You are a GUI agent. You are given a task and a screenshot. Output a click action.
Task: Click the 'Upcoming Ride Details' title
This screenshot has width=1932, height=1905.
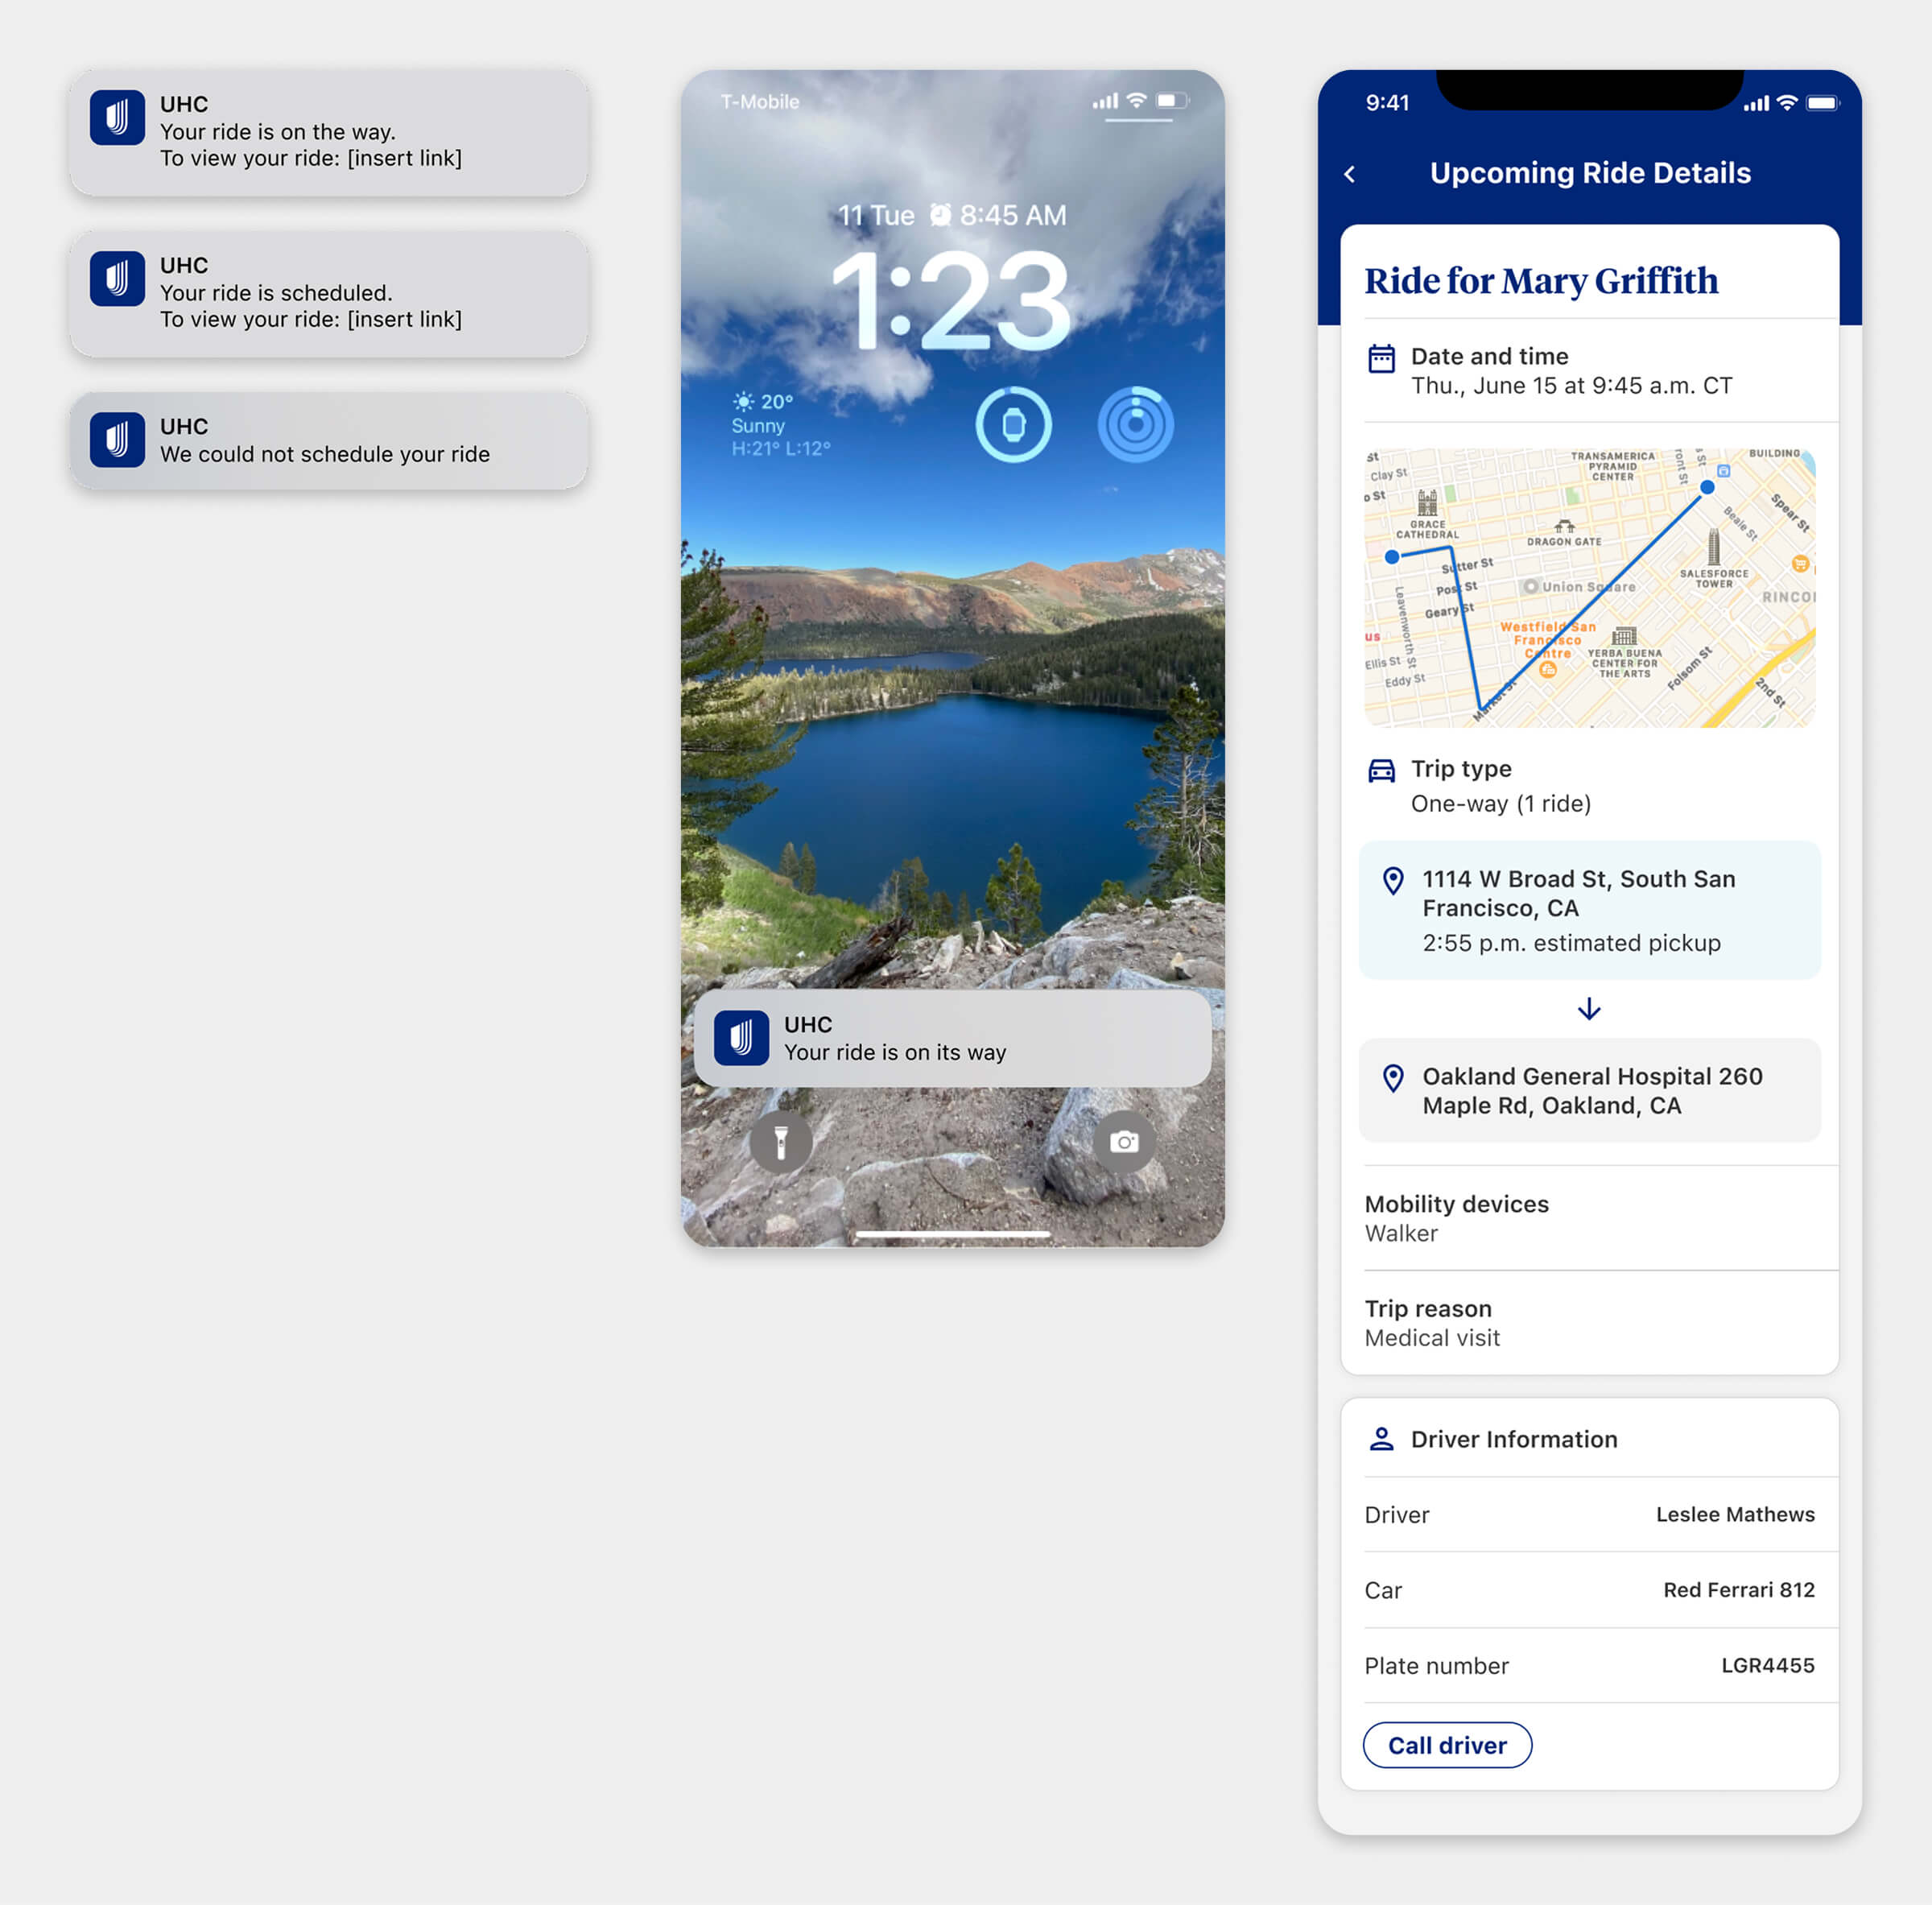pyautogui.click(x=1590, y=173)
